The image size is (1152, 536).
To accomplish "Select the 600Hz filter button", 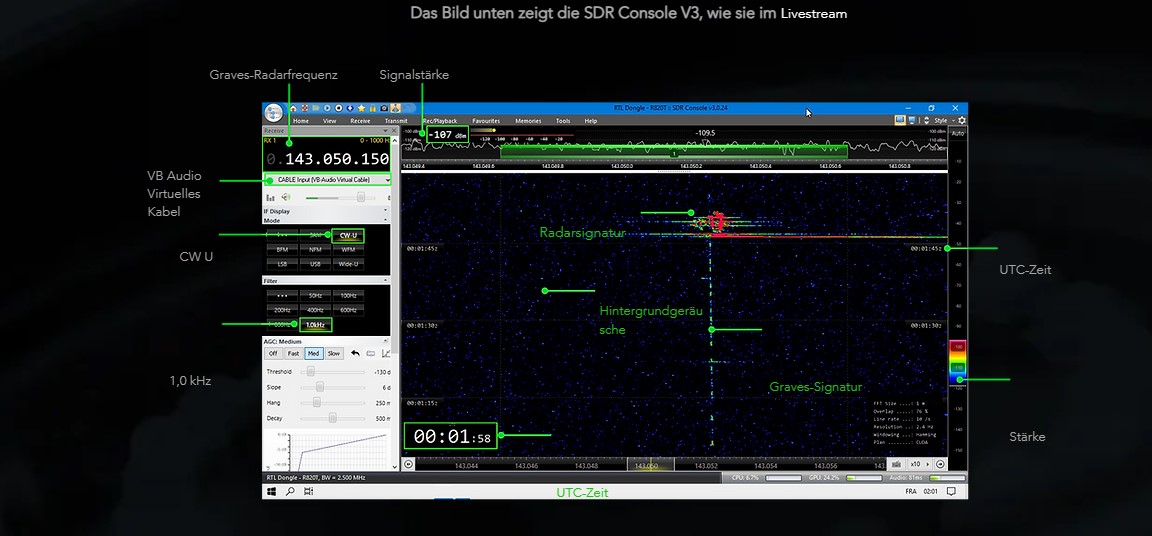I will click(348, 310).
